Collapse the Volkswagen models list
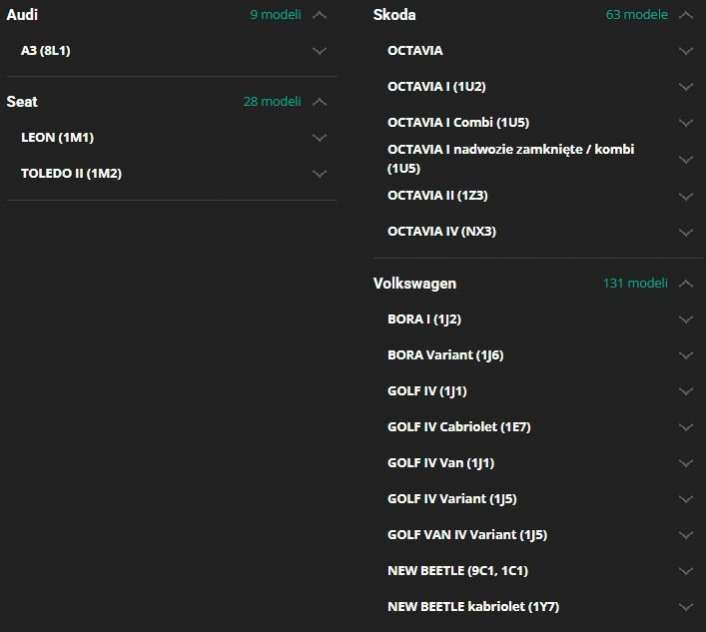This screenshot has width=706, height=632. point(685,283)
